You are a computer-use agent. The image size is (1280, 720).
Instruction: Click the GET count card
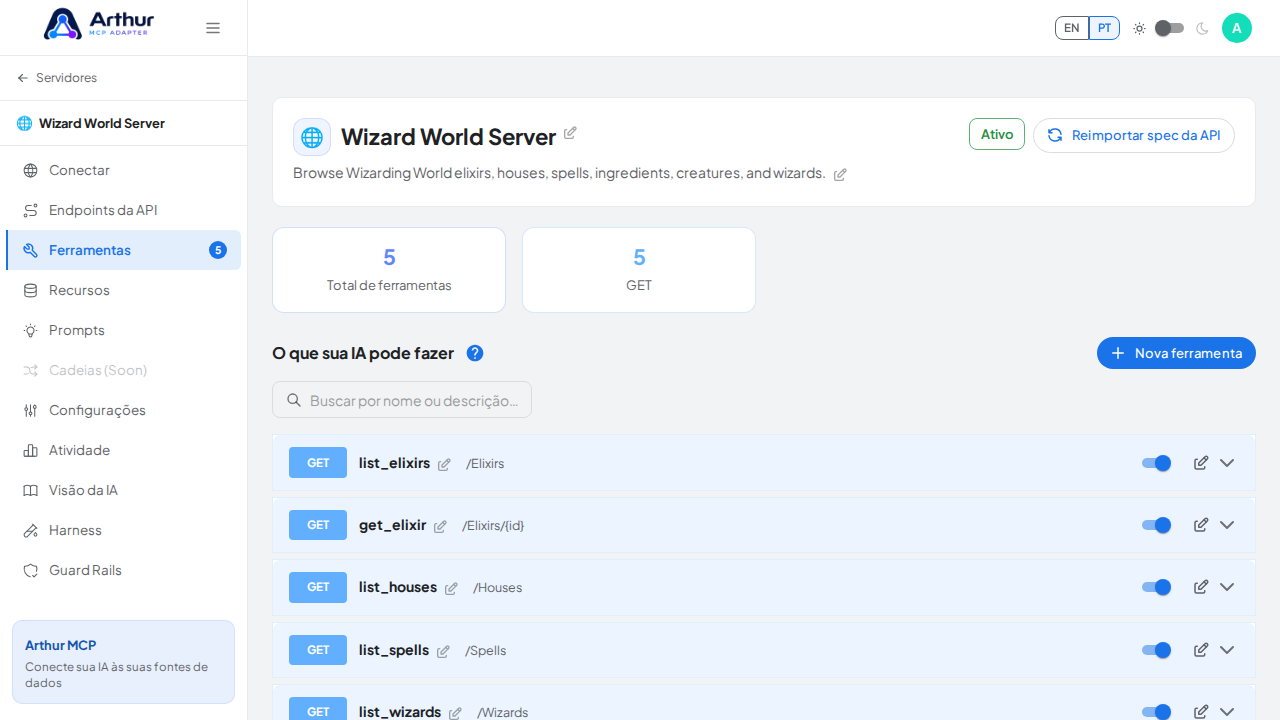639,270
